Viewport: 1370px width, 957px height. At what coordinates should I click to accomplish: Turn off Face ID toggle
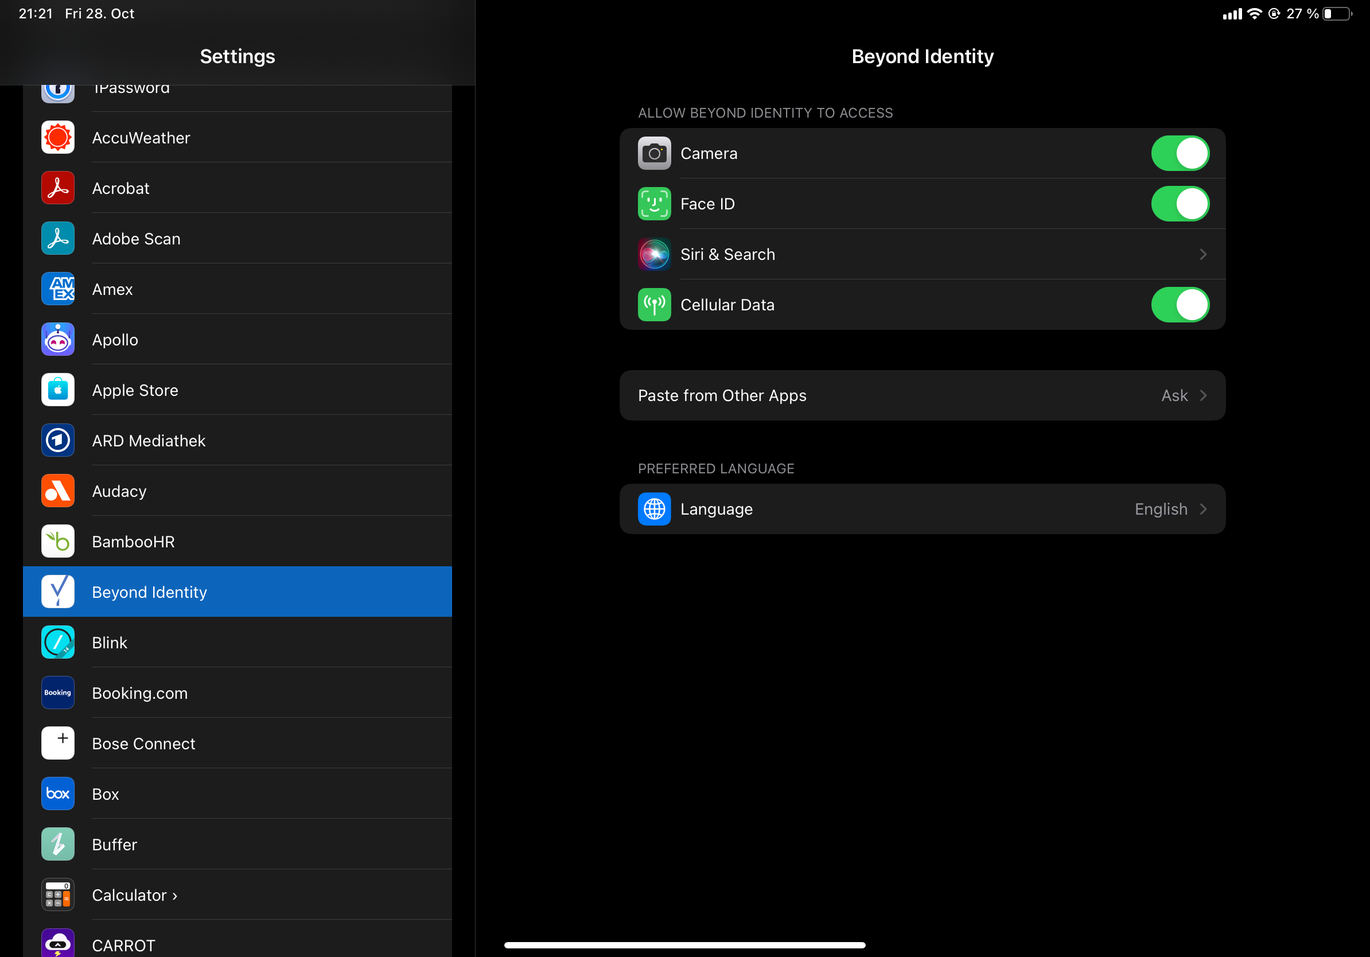[x=1179, y=204]
